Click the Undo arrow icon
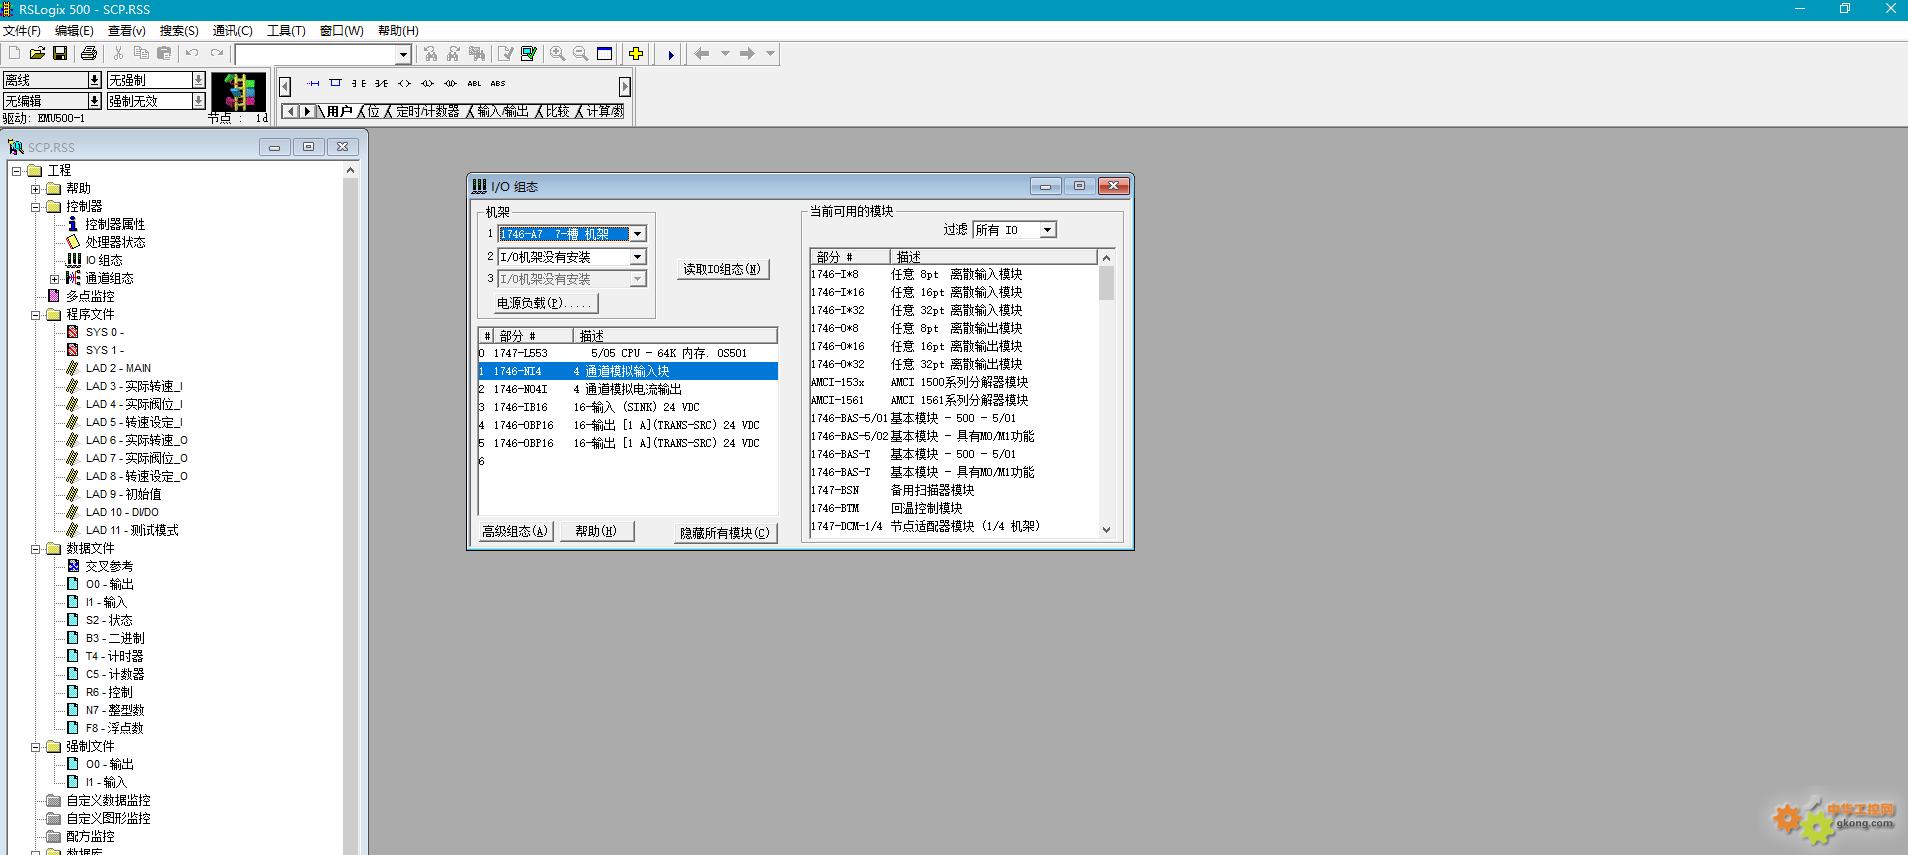Viewport: 1908px width, 855px height. click(192, 54)
